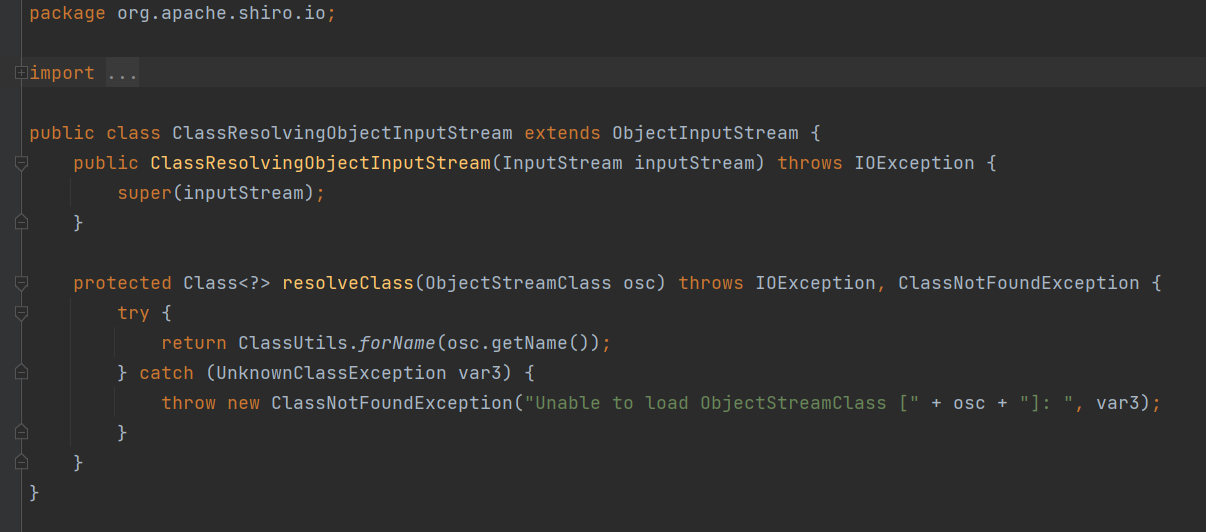Click fold end marker after super(inputStream)
The image size is (1206, 532).
[21, 223]
